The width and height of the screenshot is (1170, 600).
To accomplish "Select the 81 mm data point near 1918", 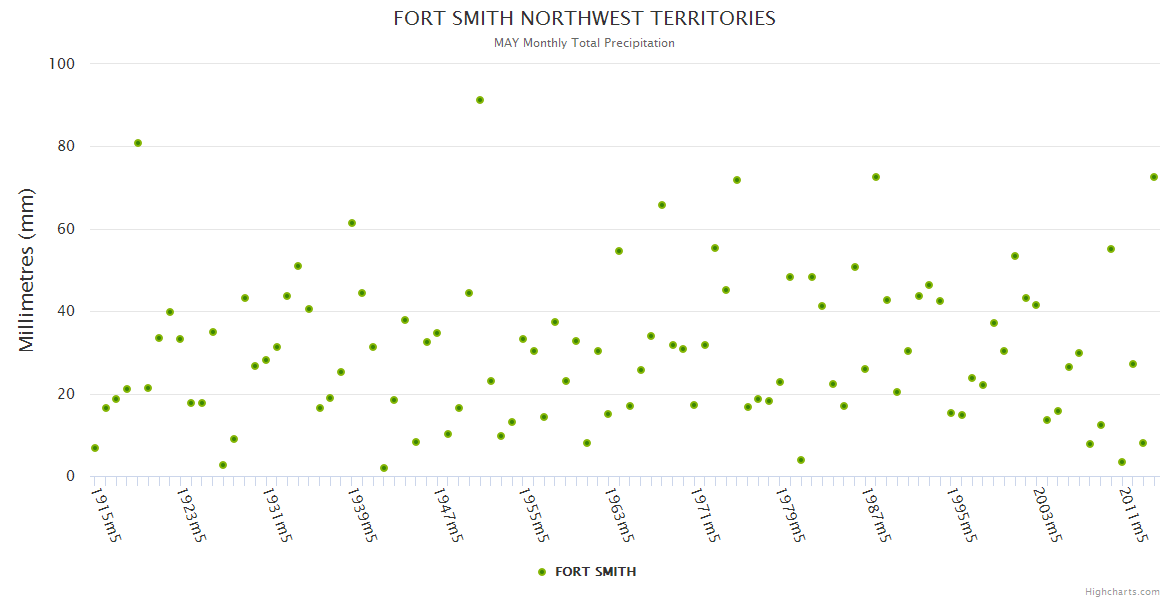I will point(138,143).
